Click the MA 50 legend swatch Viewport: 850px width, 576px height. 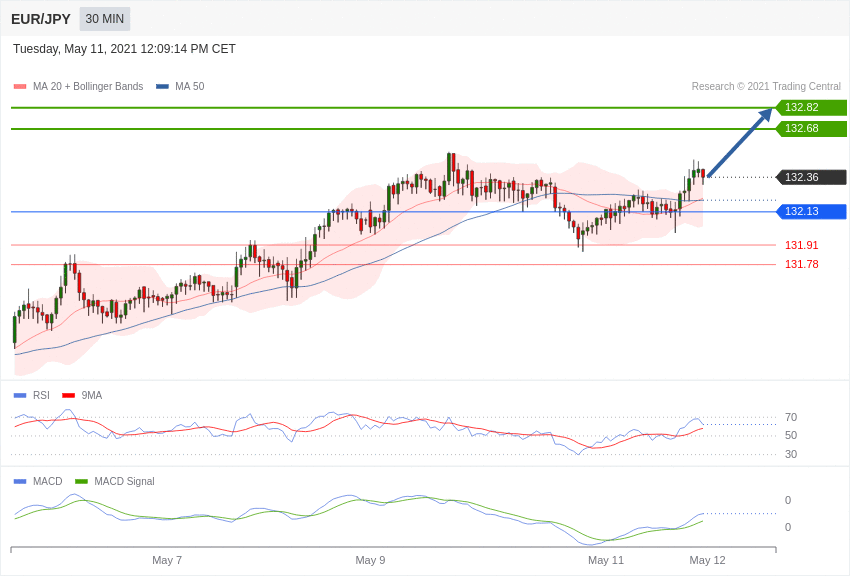[x=162, y=87]
